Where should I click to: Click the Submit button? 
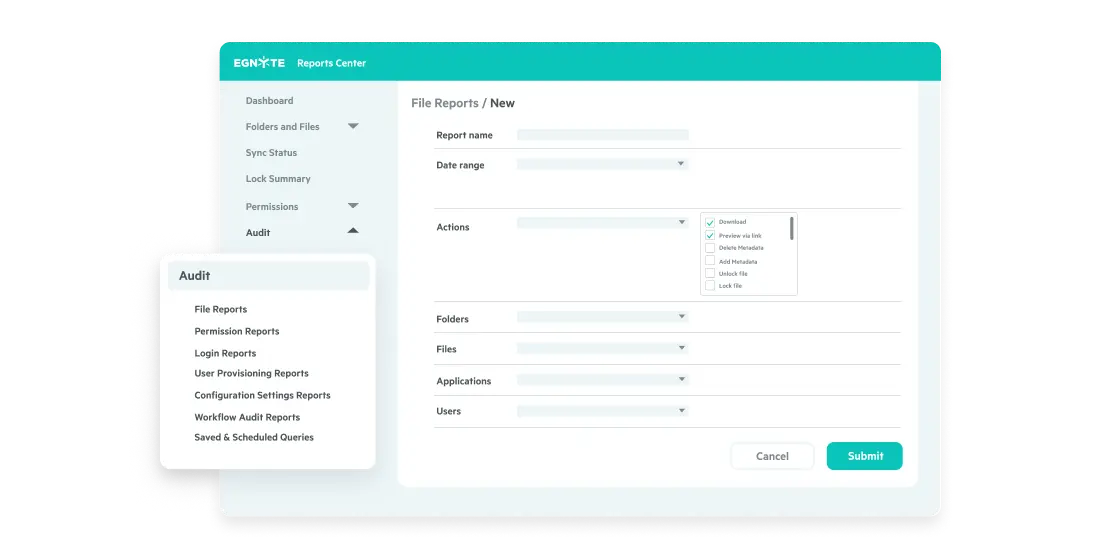point(865,456)
